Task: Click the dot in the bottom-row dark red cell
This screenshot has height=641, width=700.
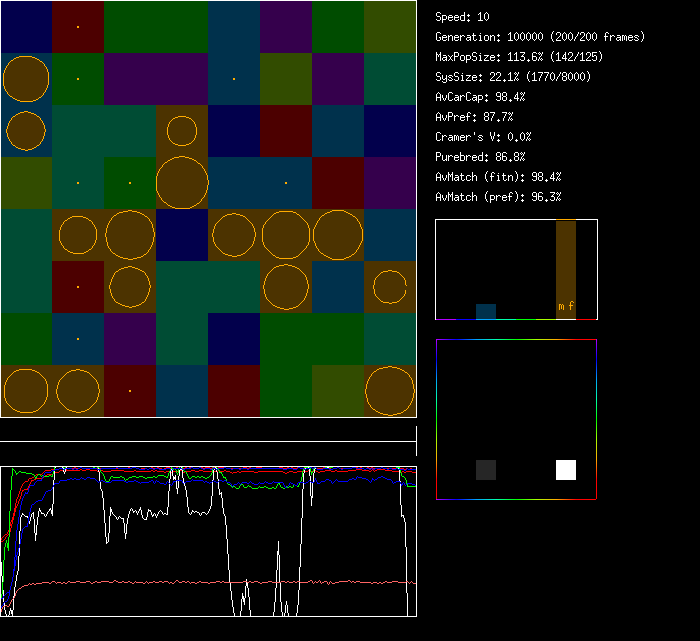Action: pyautogui.click(x=130, y=391)
